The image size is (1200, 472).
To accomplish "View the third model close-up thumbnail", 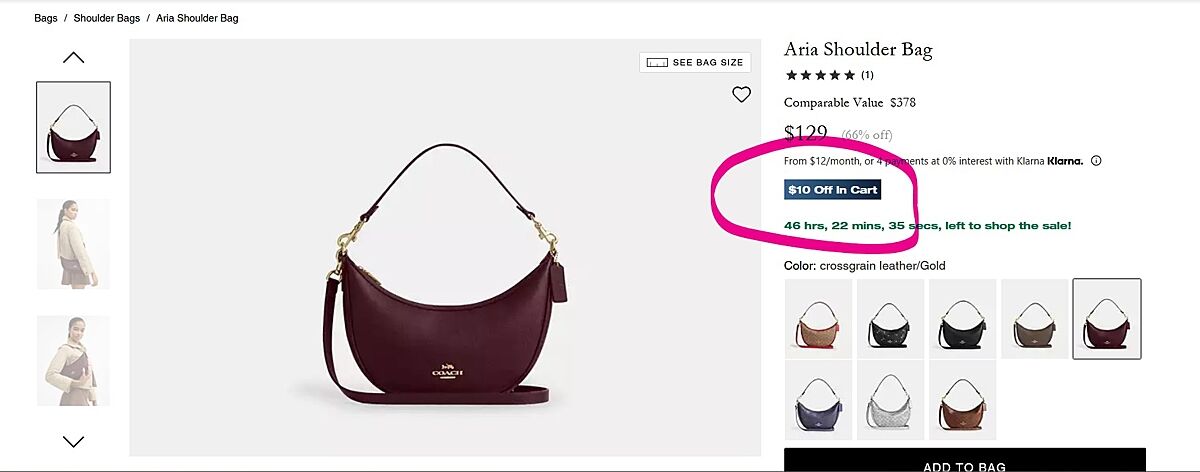I will 73,360.
